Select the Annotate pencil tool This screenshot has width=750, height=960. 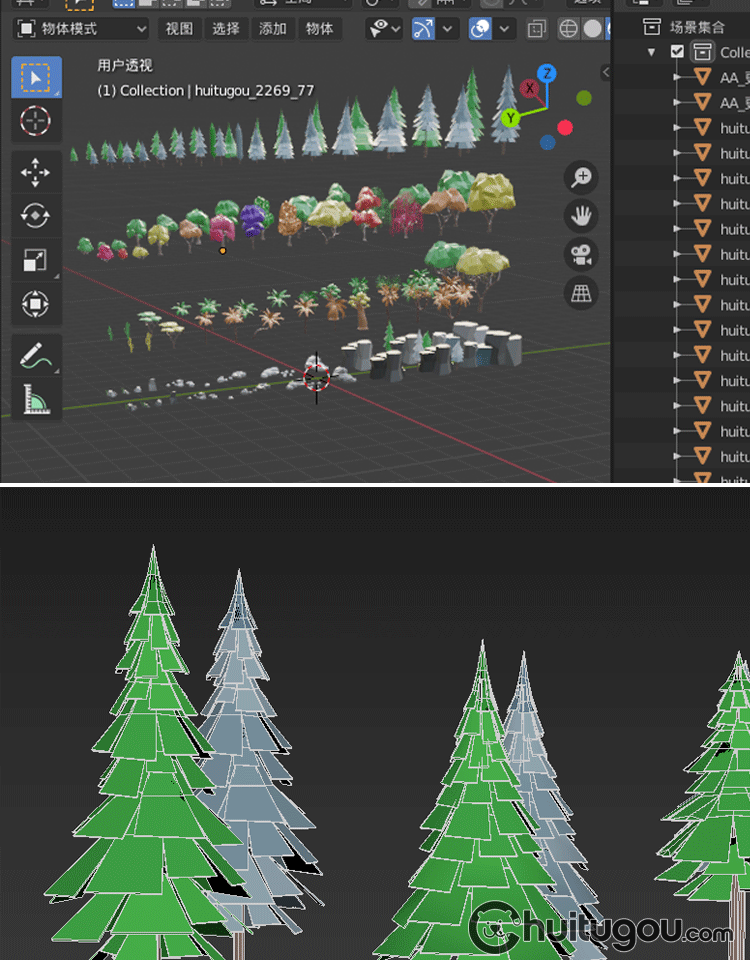(36, 355)
